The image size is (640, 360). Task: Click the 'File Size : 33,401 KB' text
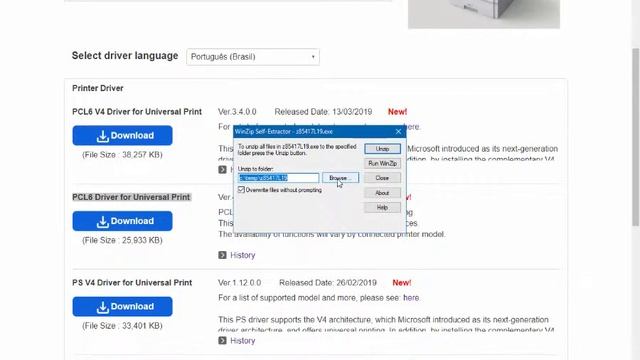[122, 326]
